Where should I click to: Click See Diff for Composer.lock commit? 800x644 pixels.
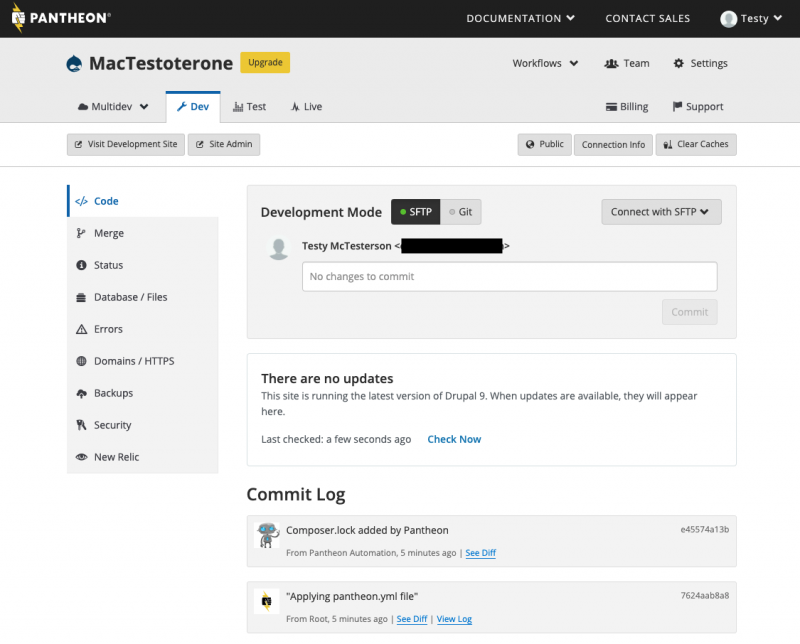click(481, 553)
